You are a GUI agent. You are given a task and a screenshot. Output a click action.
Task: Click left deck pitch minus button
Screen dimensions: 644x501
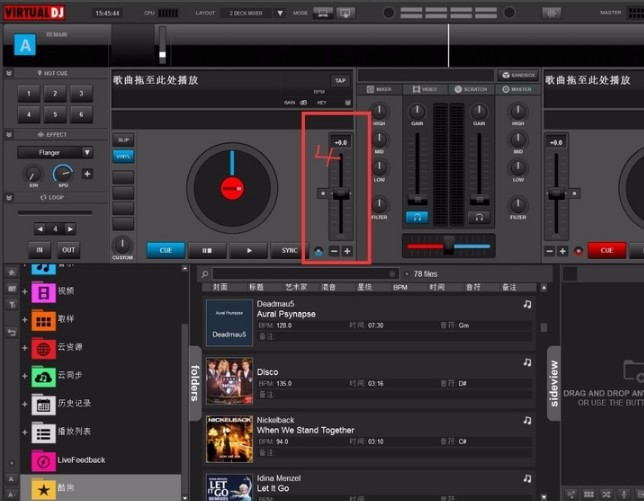pos(334,251)
